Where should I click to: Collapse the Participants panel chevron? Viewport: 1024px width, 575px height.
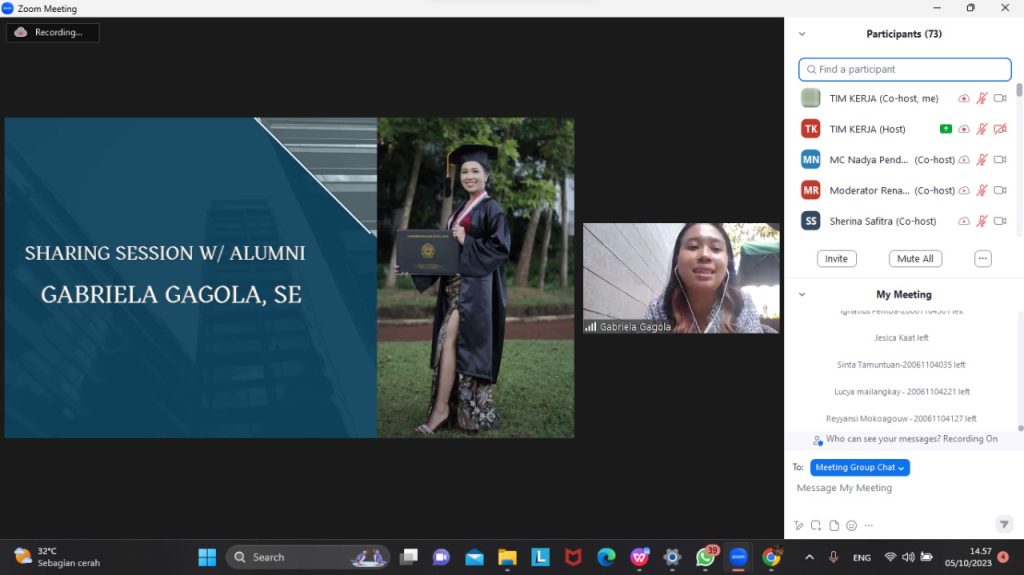pyautogui.click(x=802, y=34)
